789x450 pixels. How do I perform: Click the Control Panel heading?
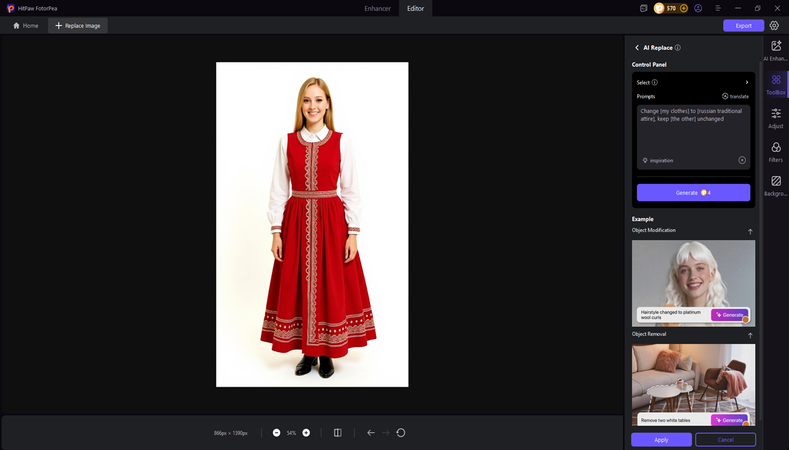tap(649, 64)
